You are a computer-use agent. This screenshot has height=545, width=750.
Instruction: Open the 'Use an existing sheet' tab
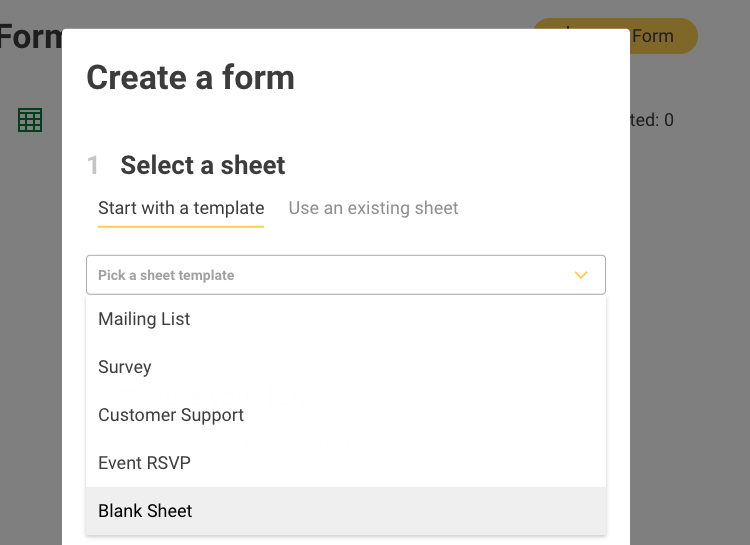point(373,208)
